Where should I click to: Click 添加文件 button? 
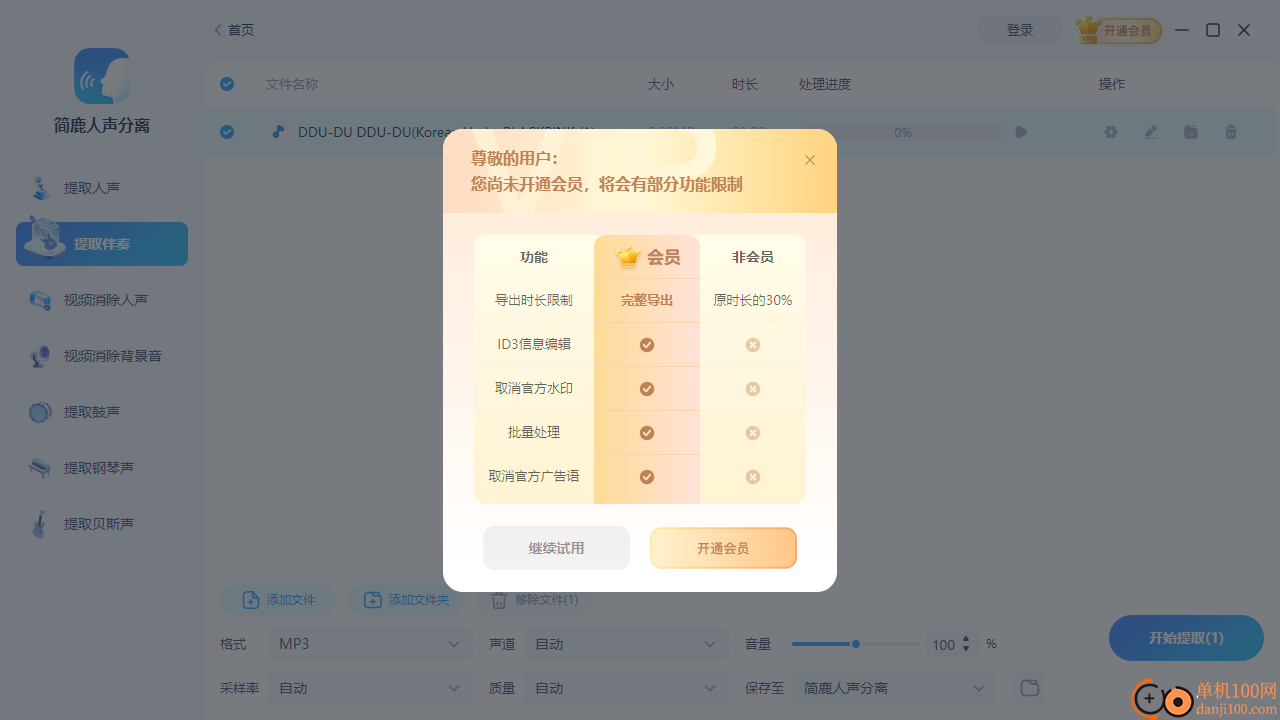click(x=279, y=600)
